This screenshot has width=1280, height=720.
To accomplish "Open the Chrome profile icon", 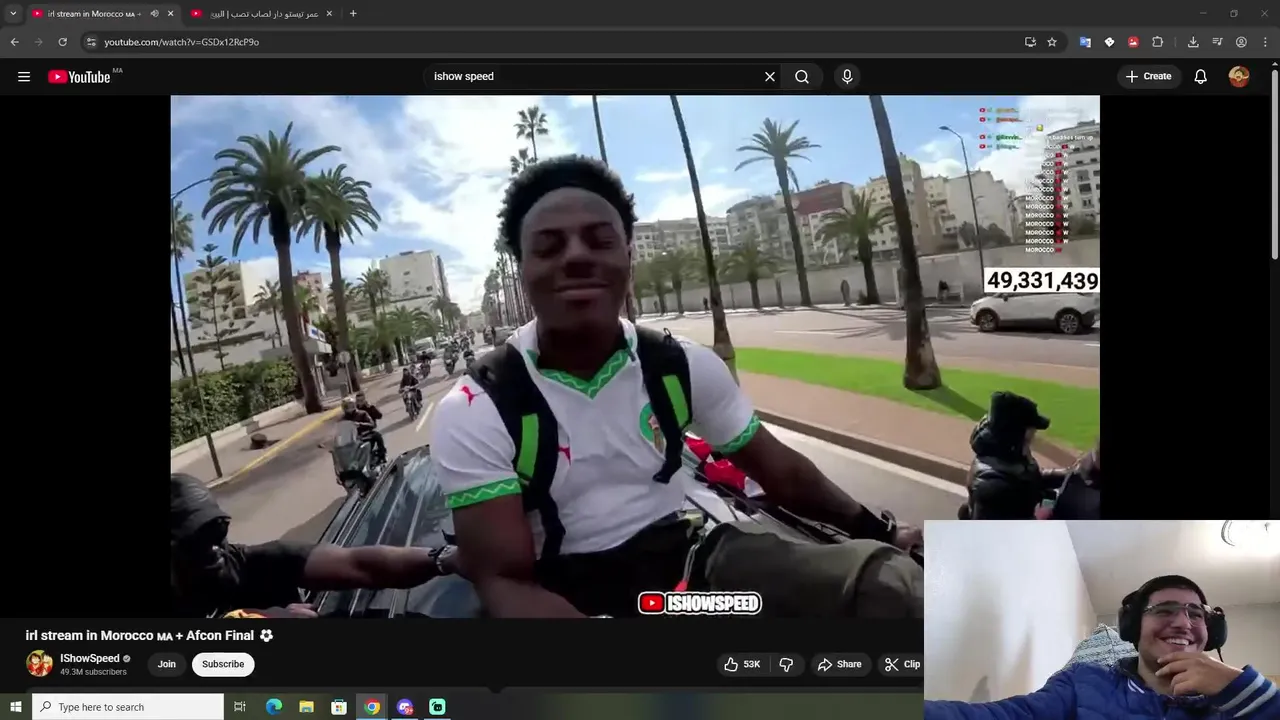I will click(x=1241, y=42).
